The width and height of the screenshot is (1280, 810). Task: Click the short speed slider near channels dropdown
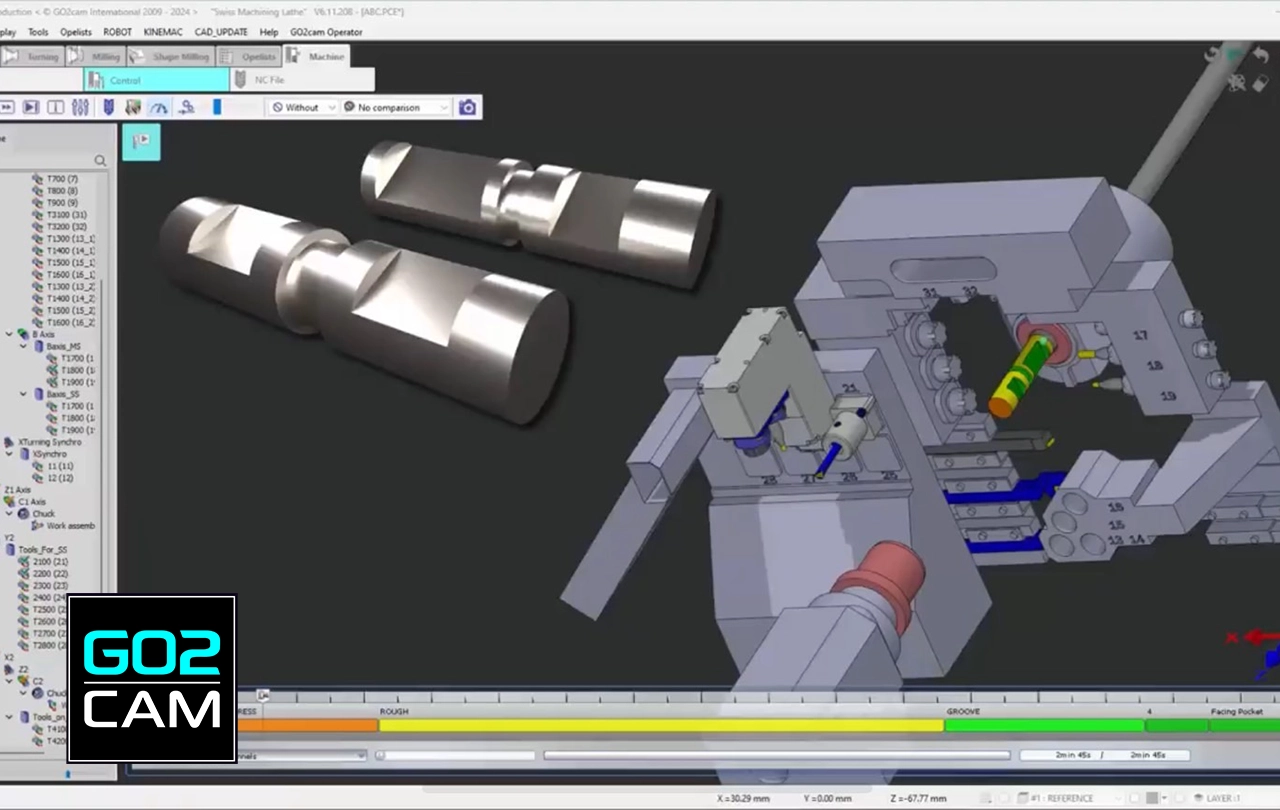[454, 755]
